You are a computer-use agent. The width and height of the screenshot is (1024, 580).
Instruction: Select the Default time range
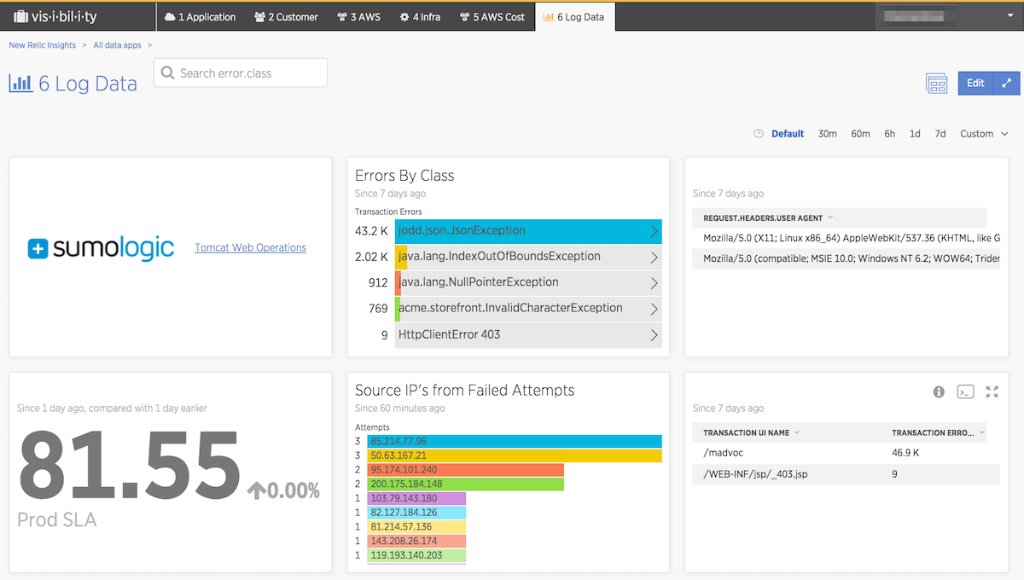(x=787, y=133)
